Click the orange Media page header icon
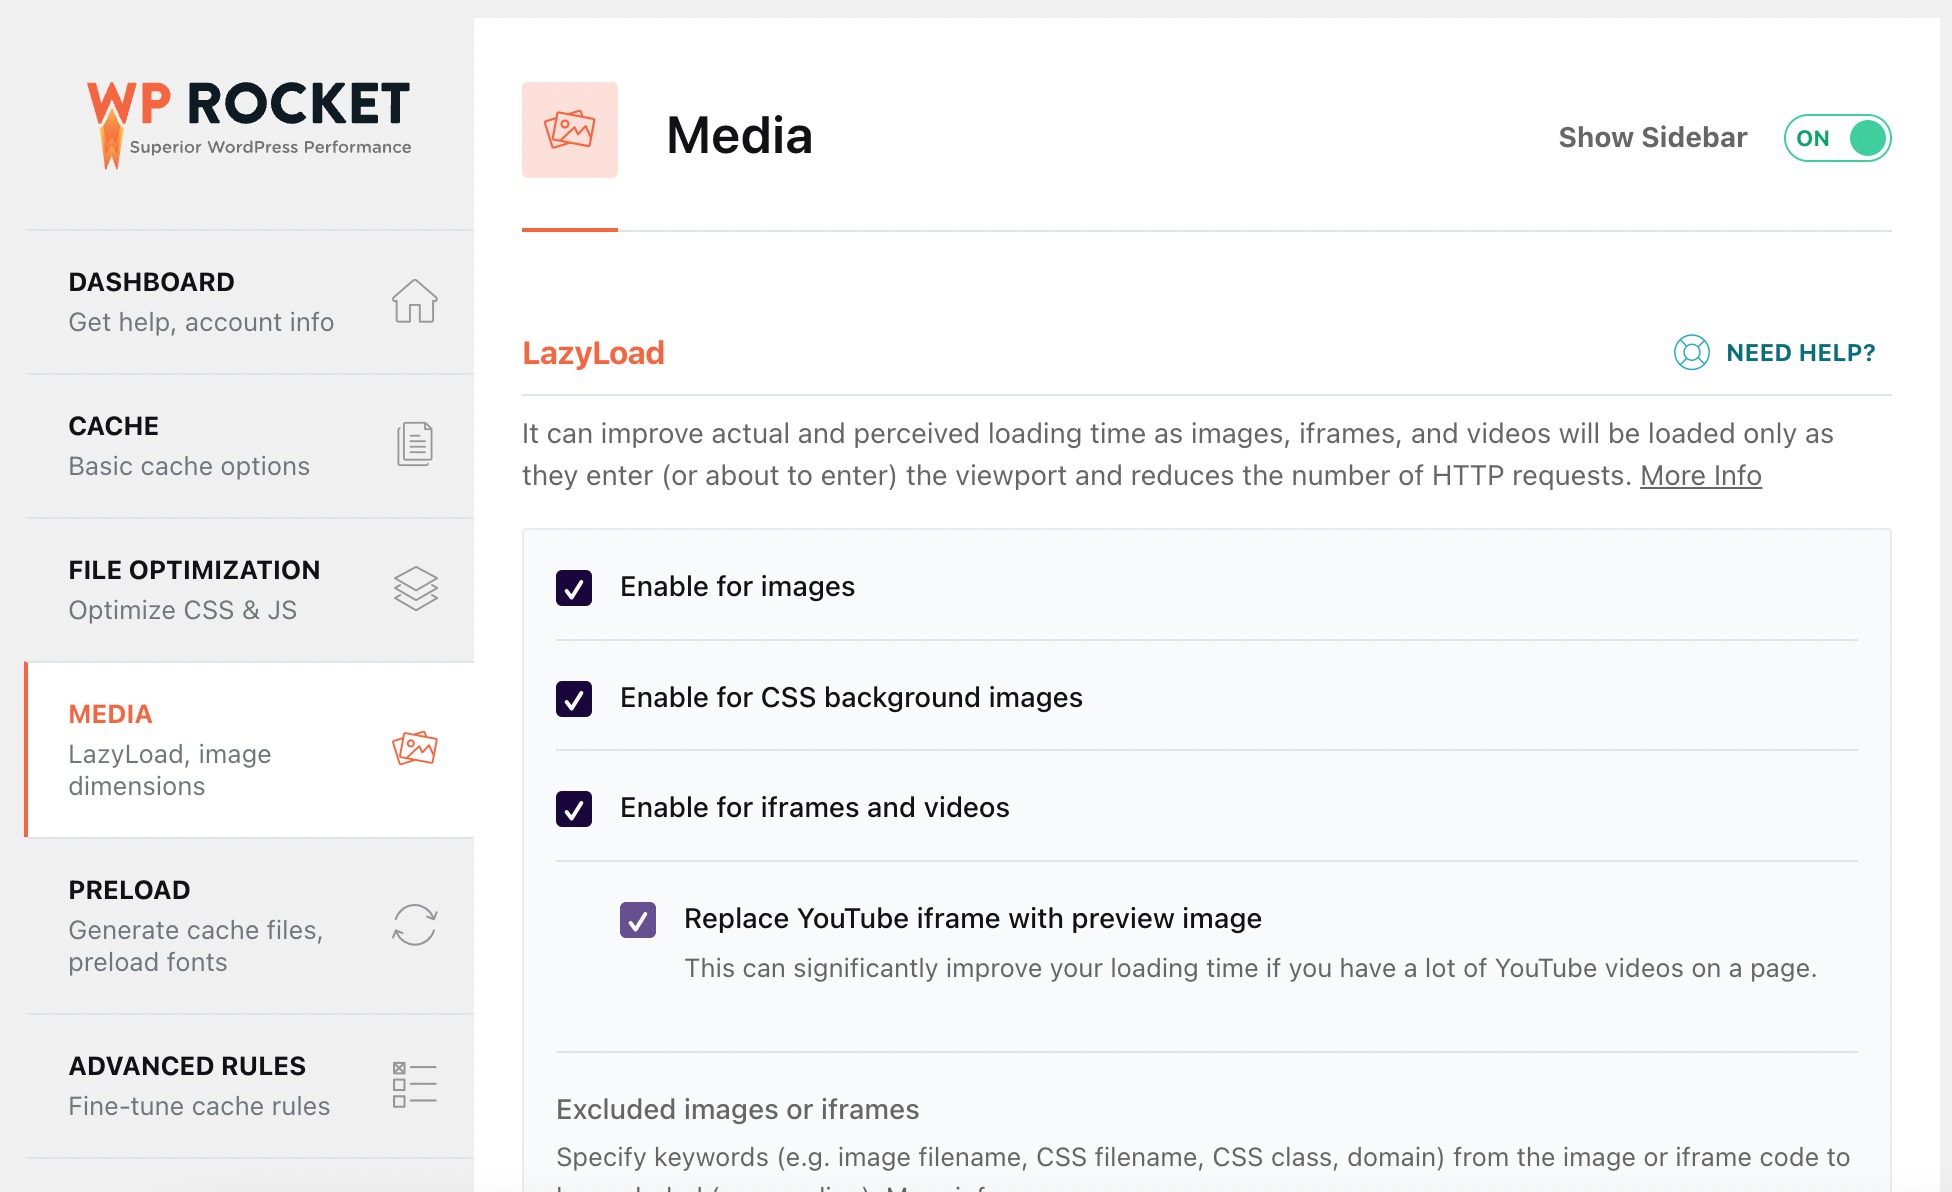1952x1192 pixels. pos(570,130)
